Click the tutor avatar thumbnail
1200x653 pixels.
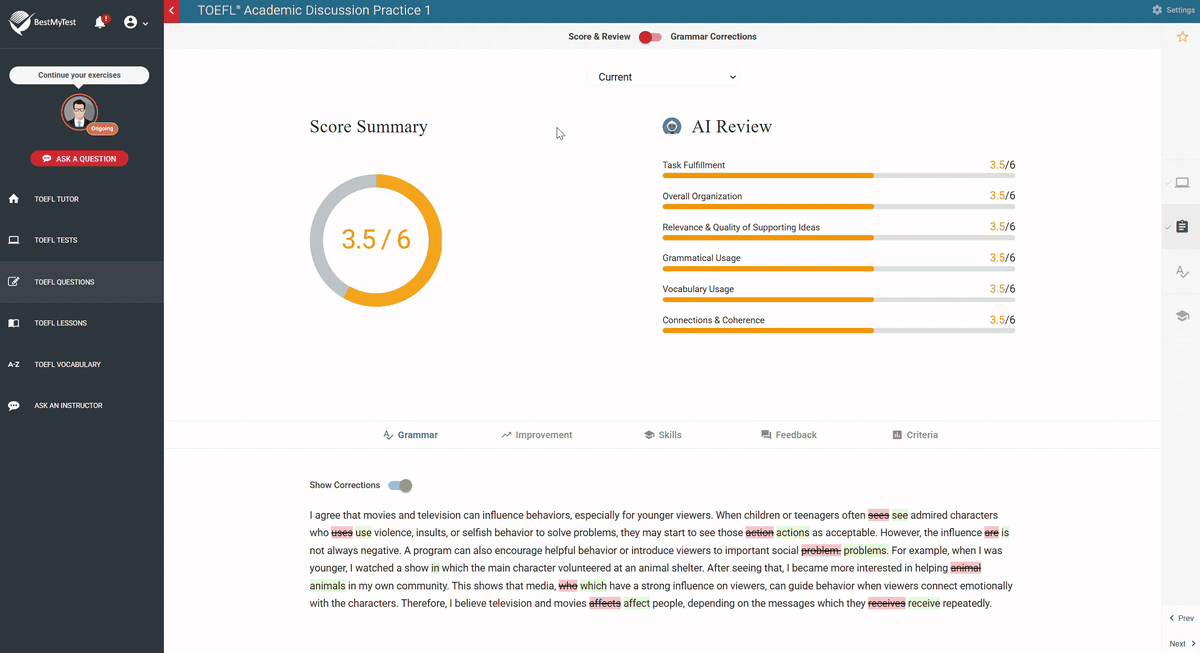pos(79,112)
